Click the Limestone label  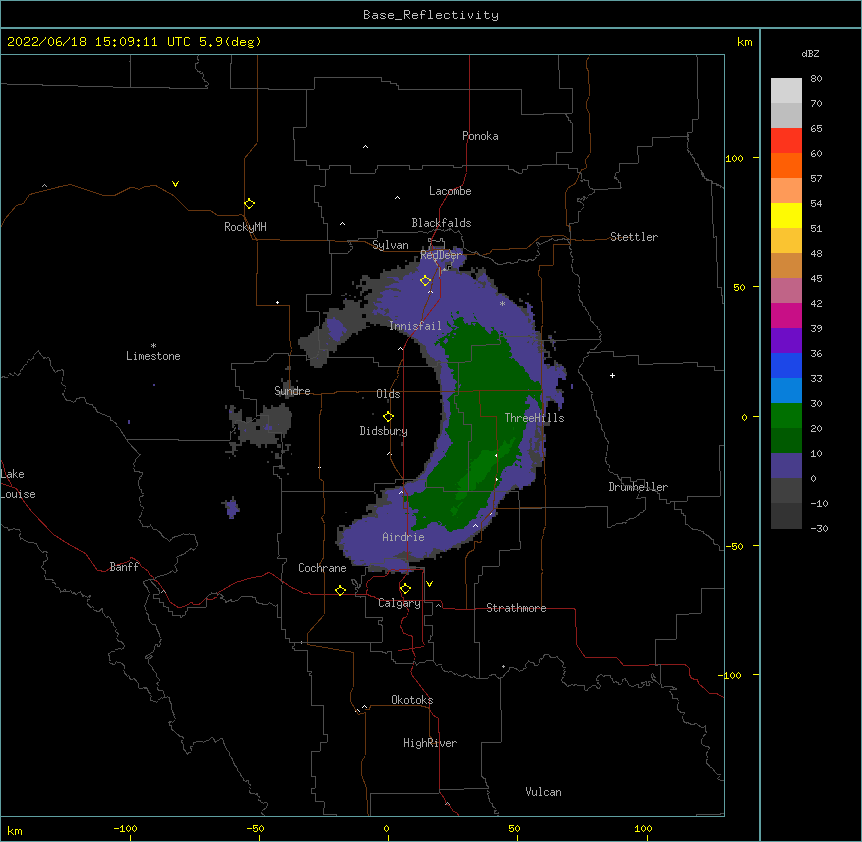pos(153,356)
